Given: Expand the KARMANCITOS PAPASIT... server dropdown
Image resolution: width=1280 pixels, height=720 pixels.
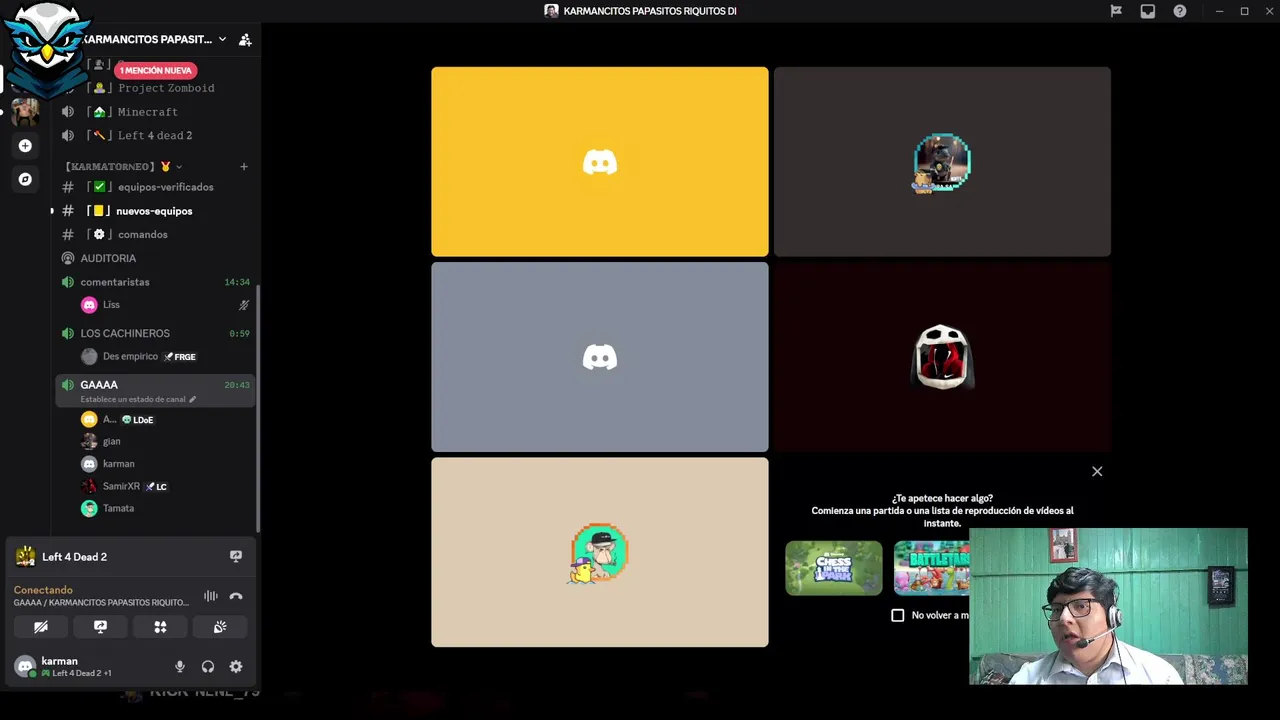Looking at the screenshot, I should [x=222, y=39].
